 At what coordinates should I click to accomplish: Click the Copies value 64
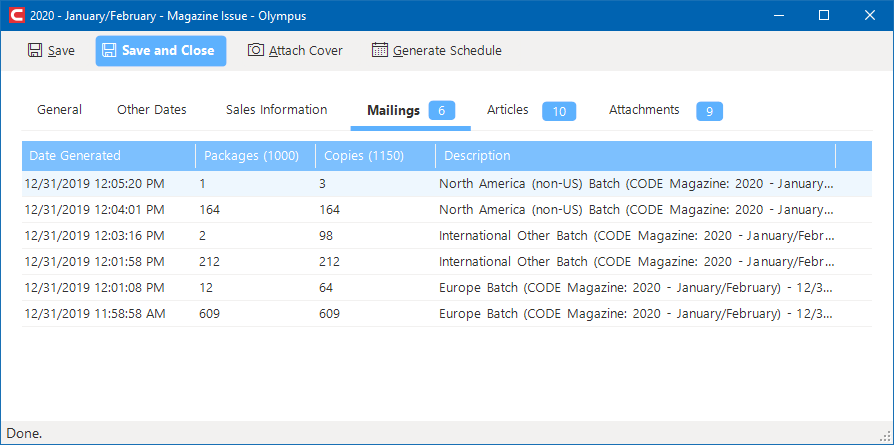pos(326,288)
